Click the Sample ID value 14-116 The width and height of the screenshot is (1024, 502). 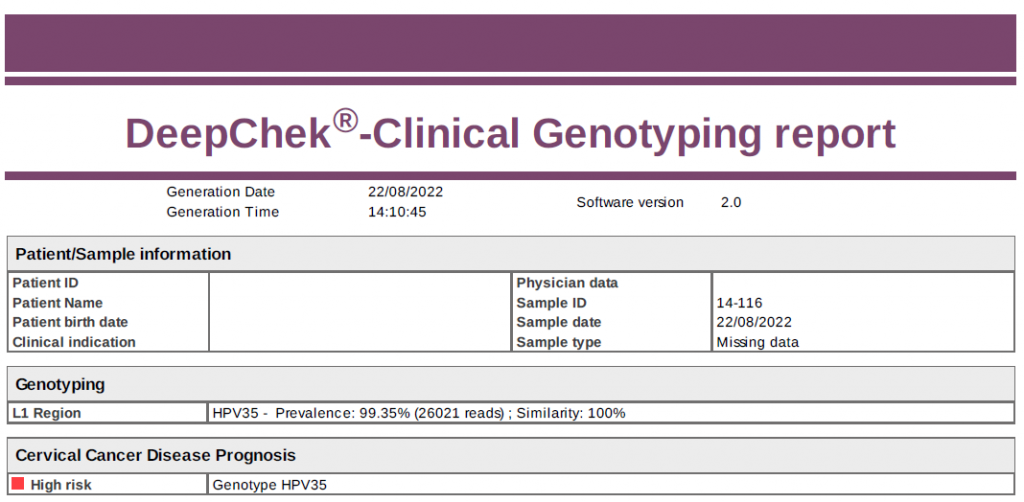[740, 303]
